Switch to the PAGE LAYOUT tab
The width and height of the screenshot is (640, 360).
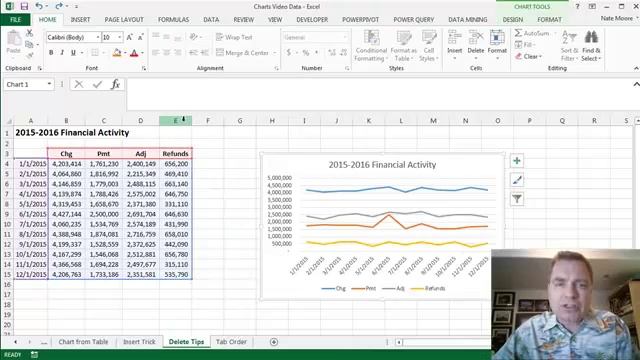pos(124,20)
